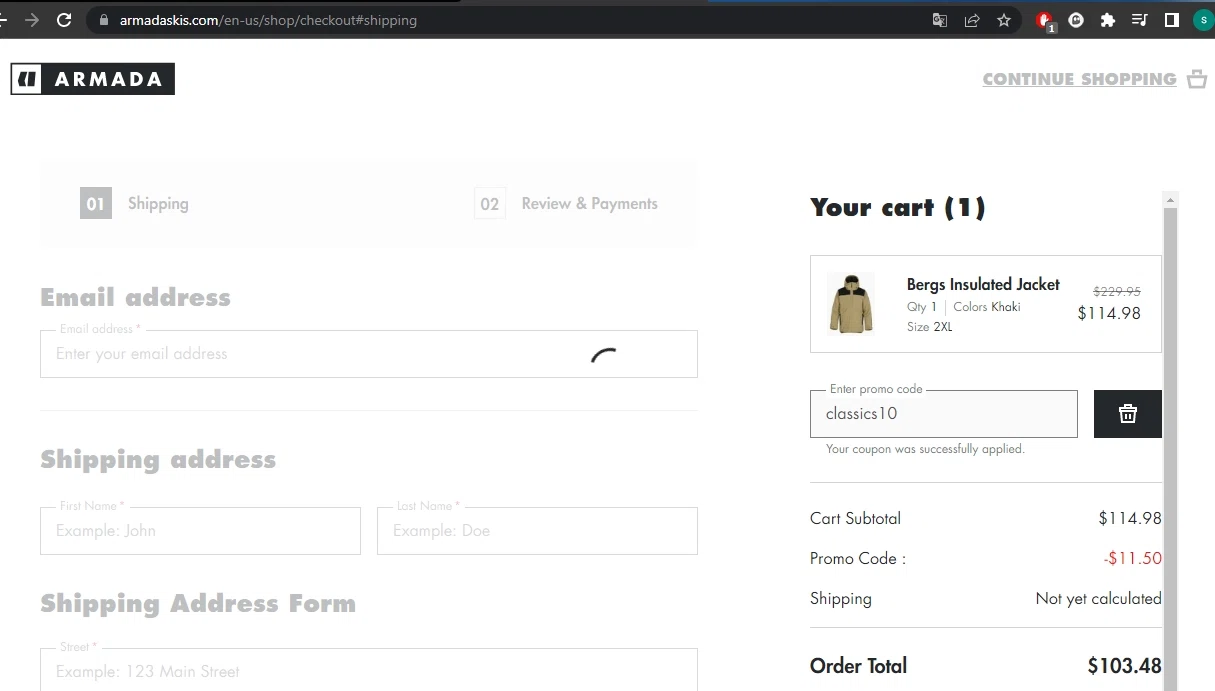Focus the Street address field

[x=369, y=670]
